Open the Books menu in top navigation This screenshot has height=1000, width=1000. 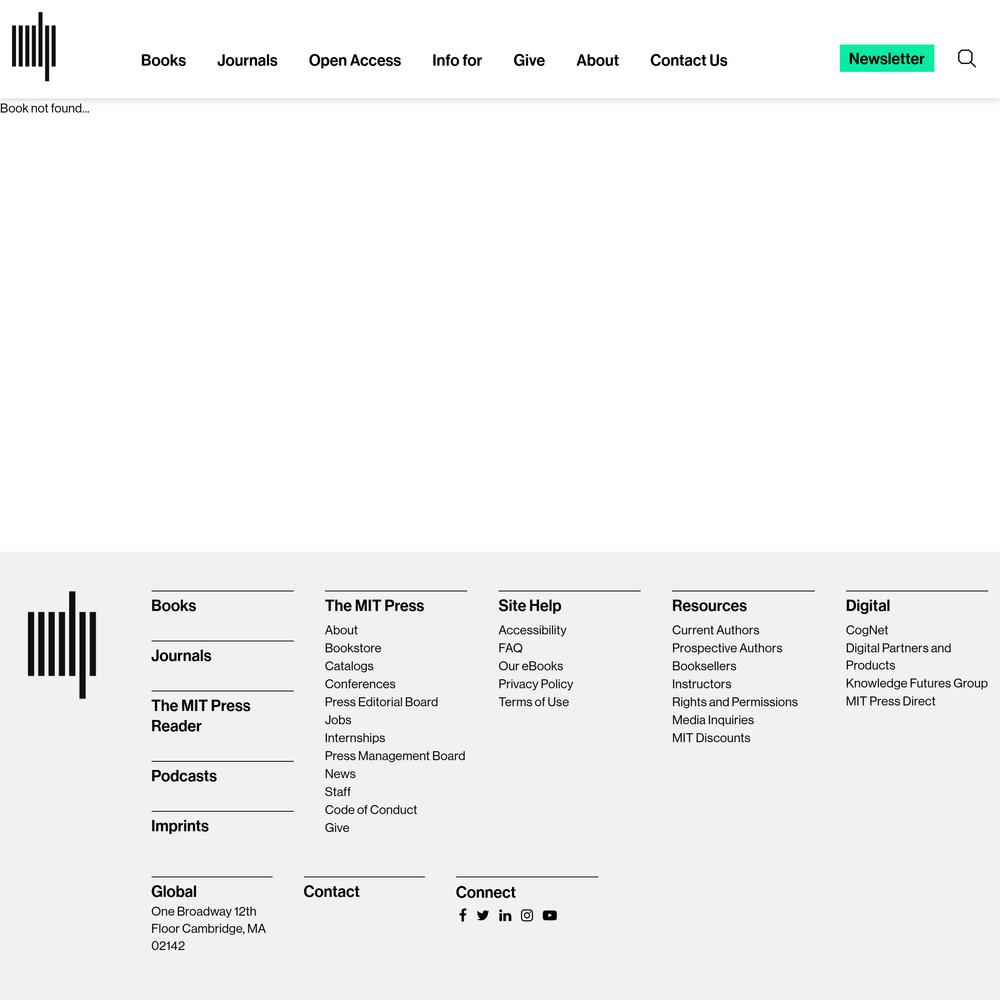coord(163,60)
